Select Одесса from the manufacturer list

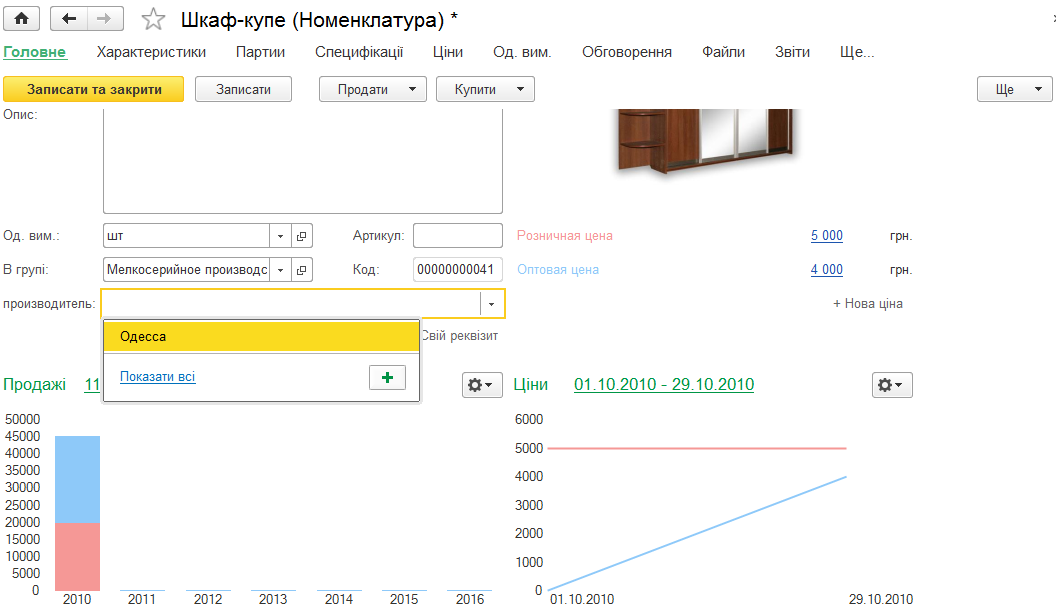pyautogui.click(x=261, y=337)
